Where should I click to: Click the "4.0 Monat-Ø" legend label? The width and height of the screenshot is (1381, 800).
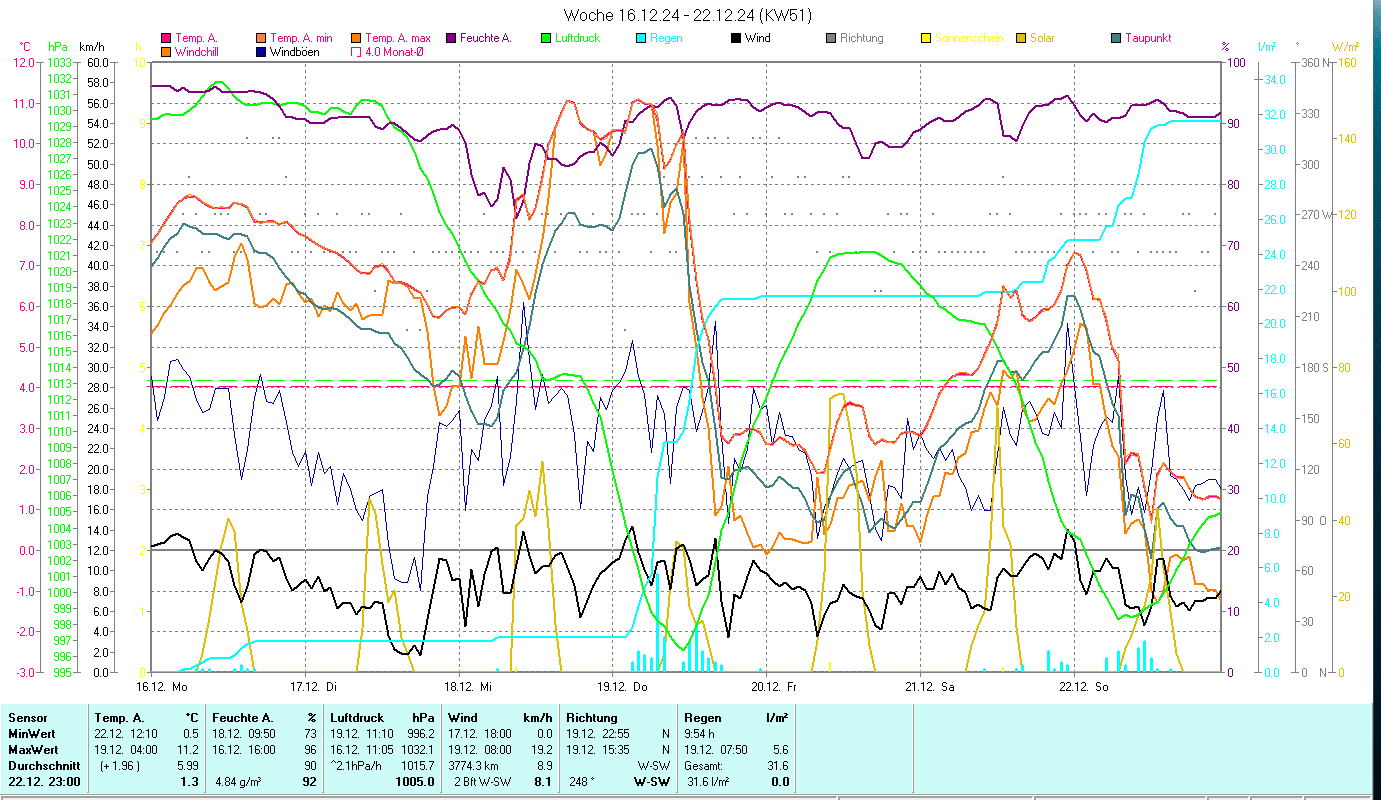(395, 51)
